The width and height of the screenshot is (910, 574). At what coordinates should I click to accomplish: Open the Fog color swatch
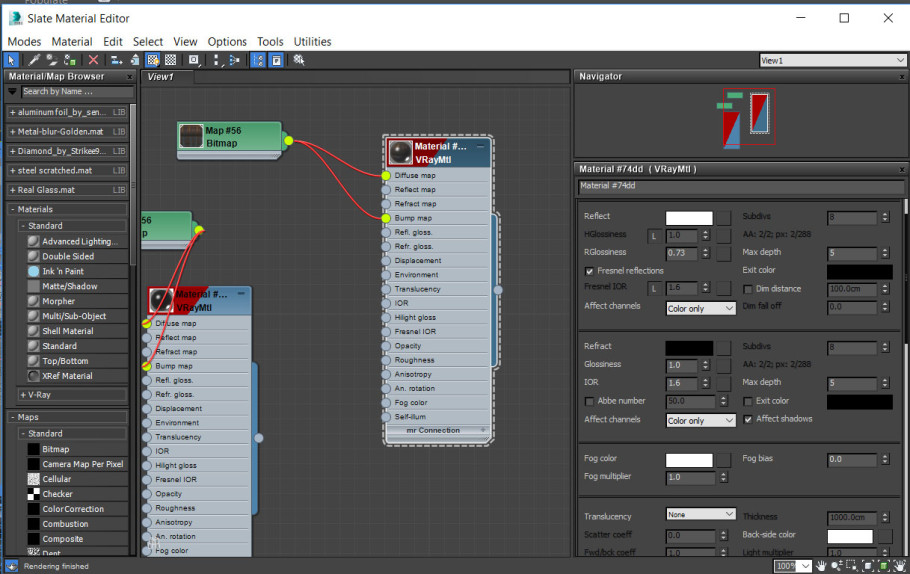(689, 460)
